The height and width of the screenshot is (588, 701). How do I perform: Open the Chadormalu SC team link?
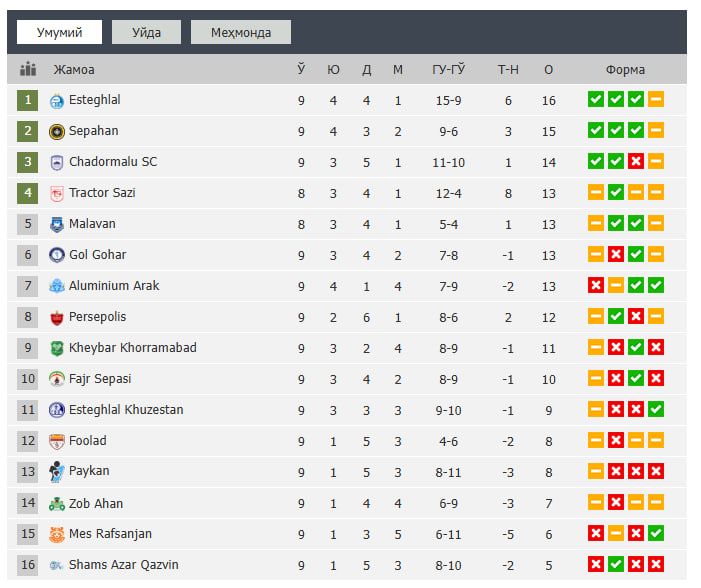pyautogui.click(x=113, y=162)
